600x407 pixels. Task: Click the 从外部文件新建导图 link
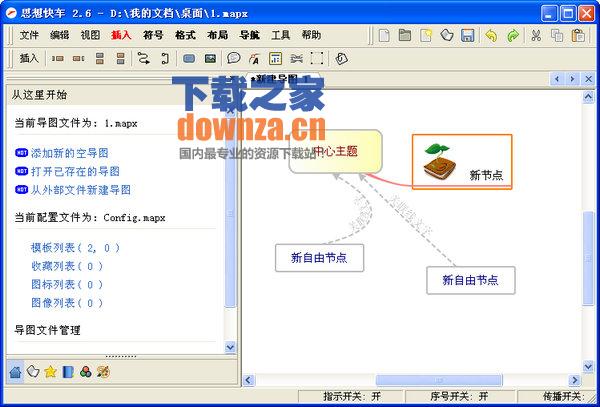81,190
